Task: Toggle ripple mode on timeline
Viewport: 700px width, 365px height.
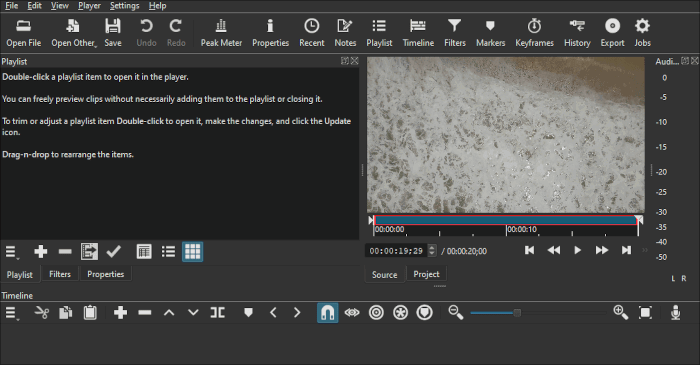Action: pos(376,313)
